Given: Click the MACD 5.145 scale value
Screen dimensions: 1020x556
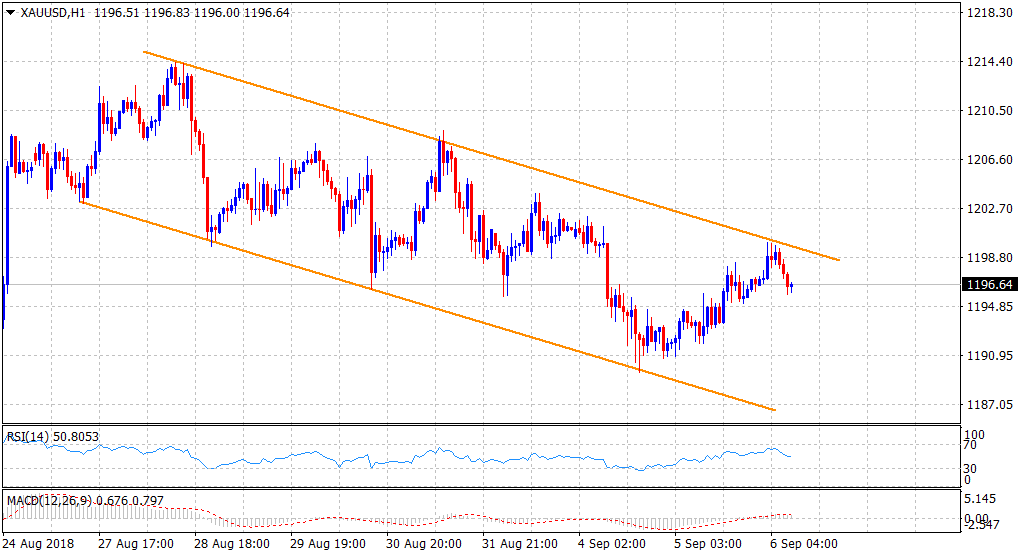Looking at the screenshot, I should pos(978,498).
